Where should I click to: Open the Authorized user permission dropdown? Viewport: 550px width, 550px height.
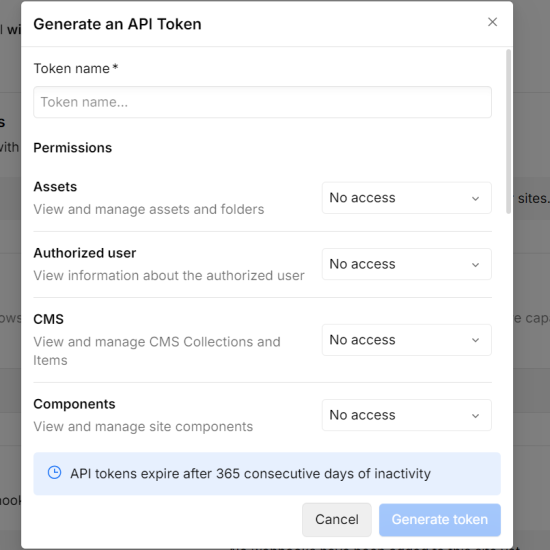[x=407, y=264]
